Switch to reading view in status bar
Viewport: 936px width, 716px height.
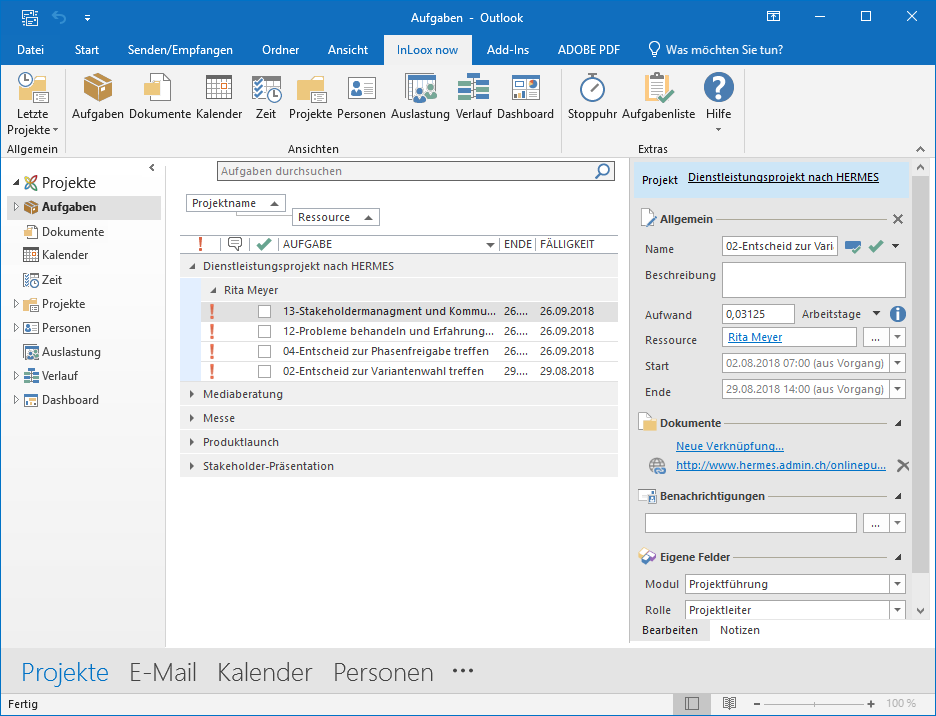(729, 703)
